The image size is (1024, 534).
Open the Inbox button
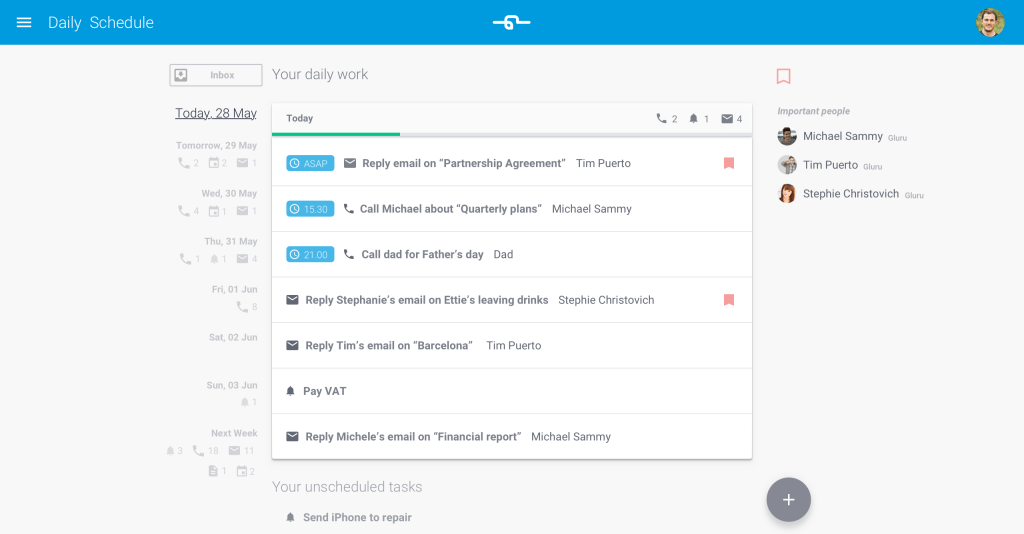pos(216,75)
